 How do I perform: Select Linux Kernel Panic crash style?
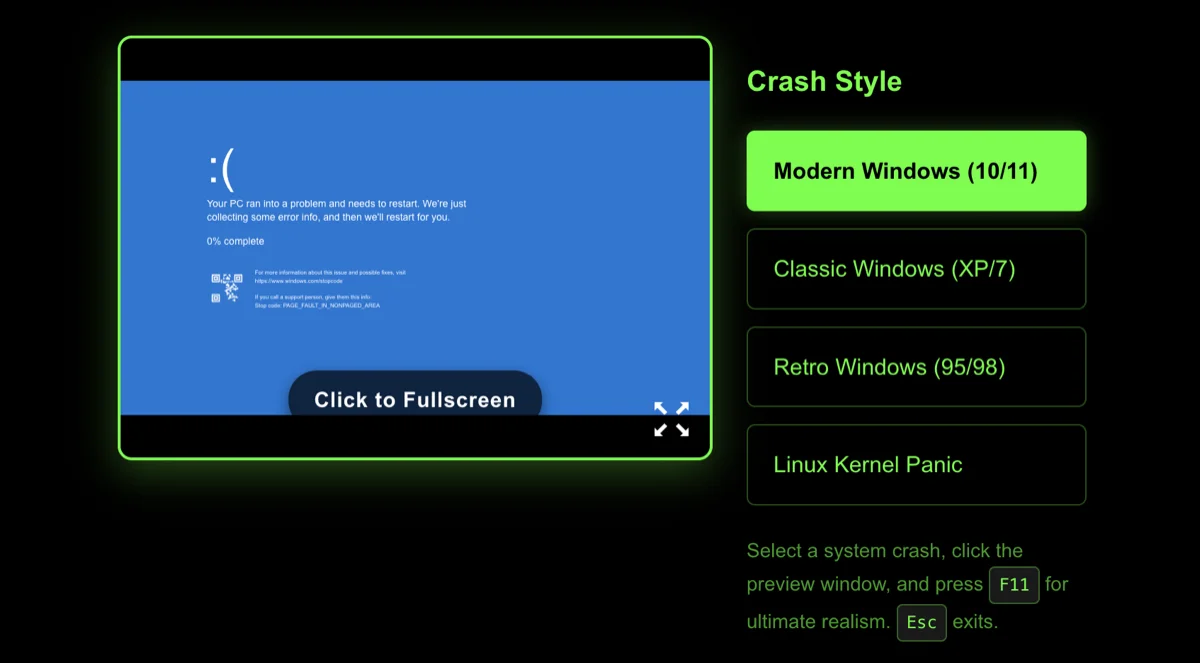[x=916, y=465]
